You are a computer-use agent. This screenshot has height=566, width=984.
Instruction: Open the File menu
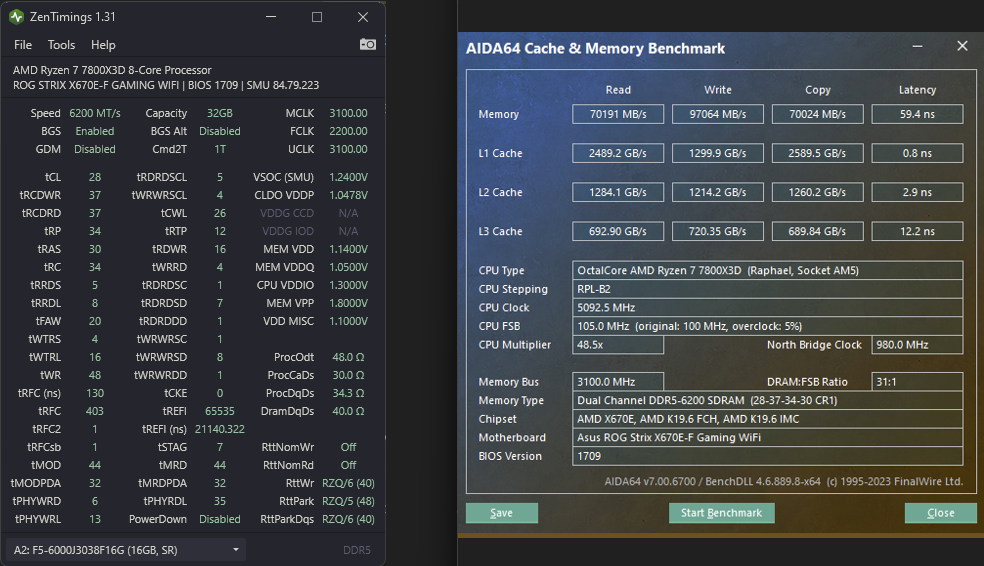pyautogui.click(x=23, y=45)
